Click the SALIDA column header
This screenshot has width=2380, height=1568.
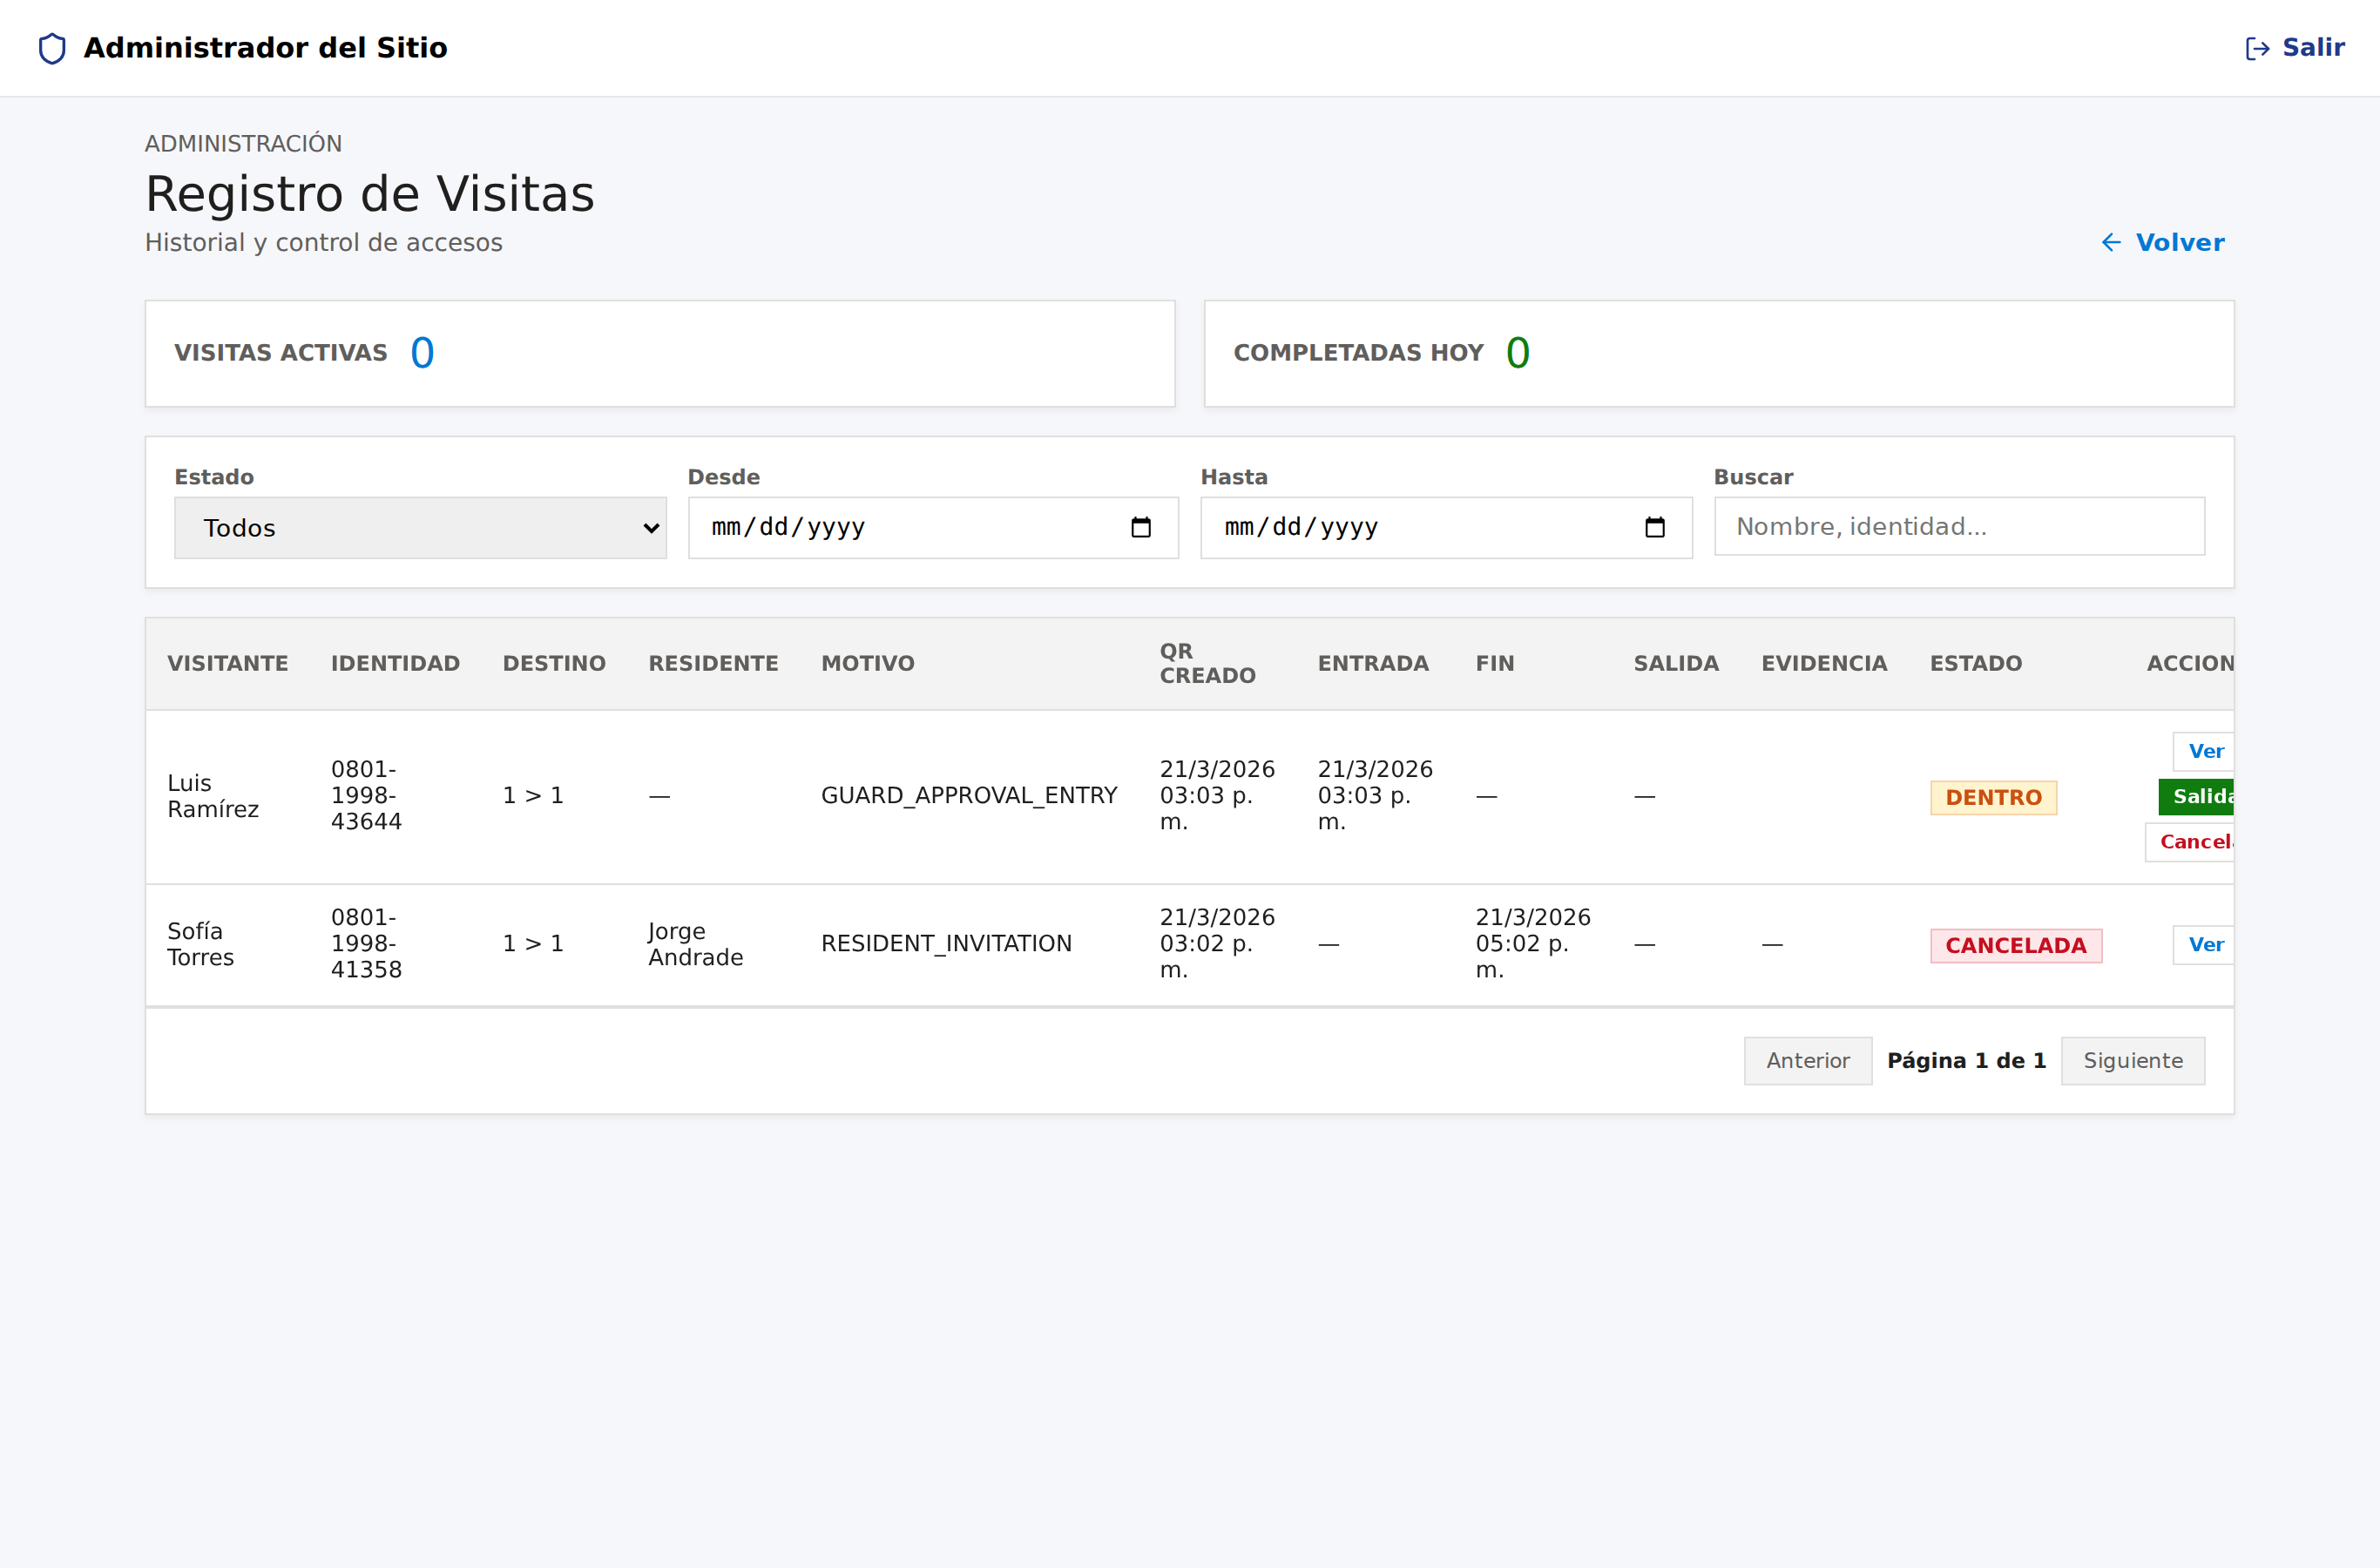coord(1676,664)
